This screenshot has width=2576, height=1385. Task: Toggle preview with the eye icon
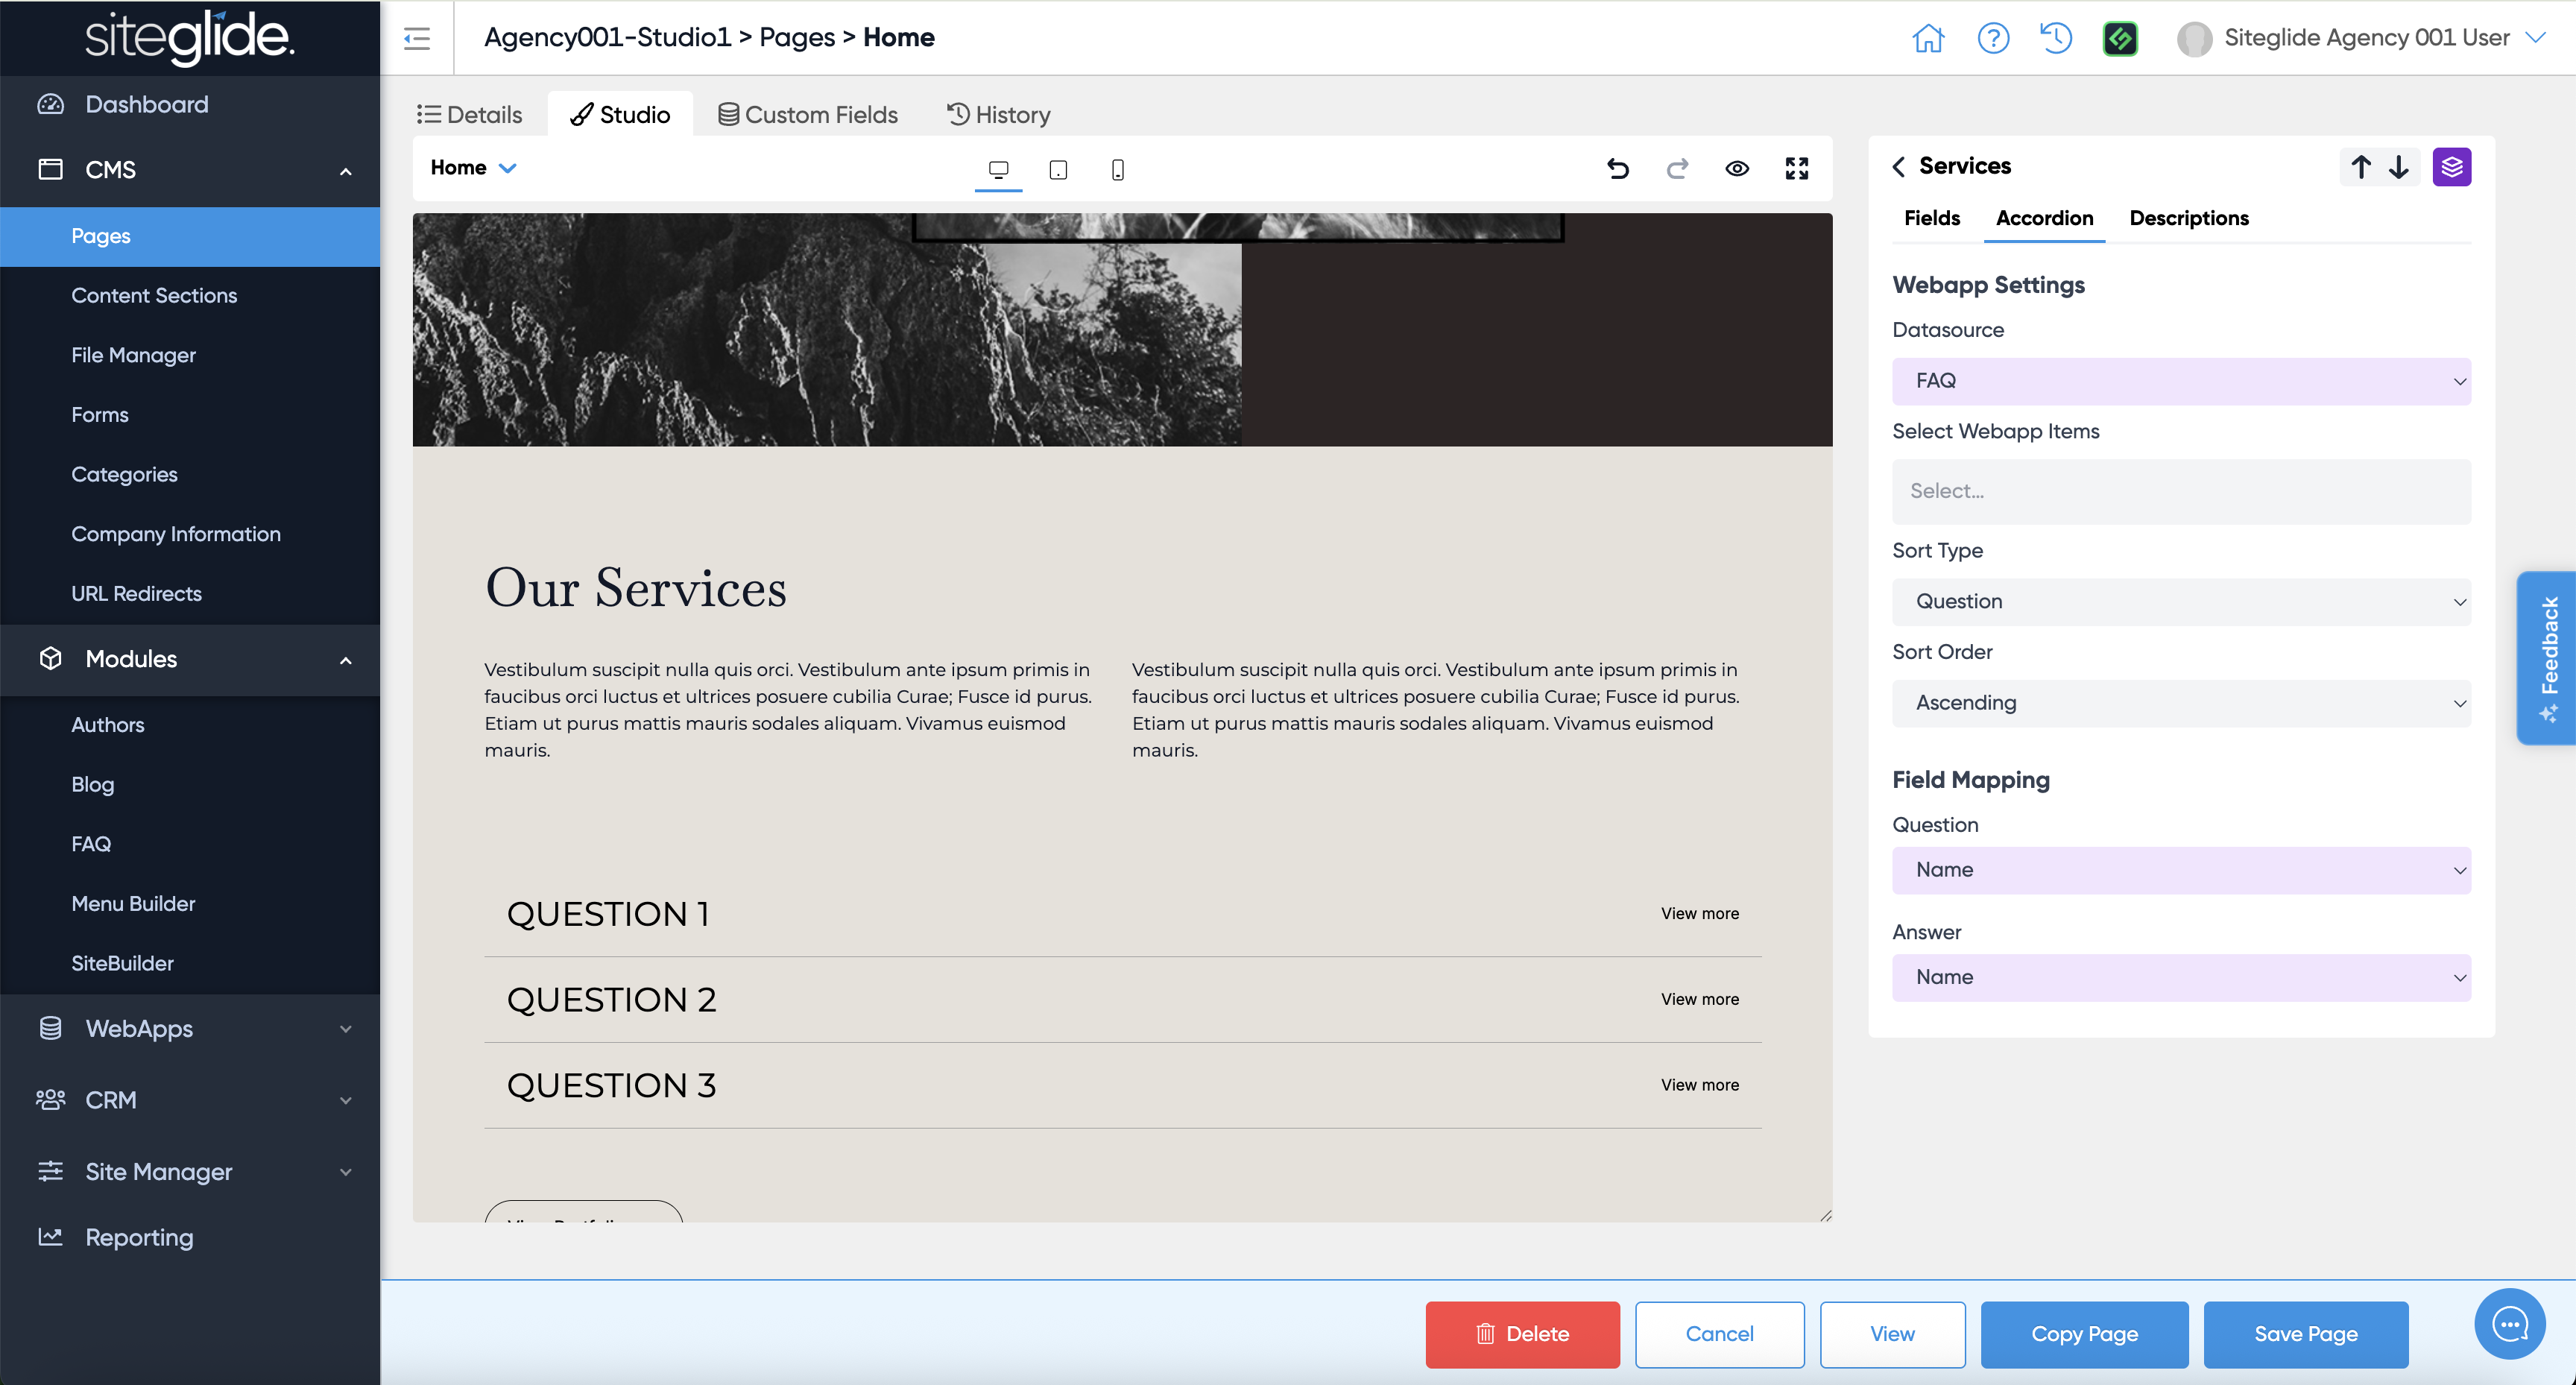click(x=1737, y=169)
